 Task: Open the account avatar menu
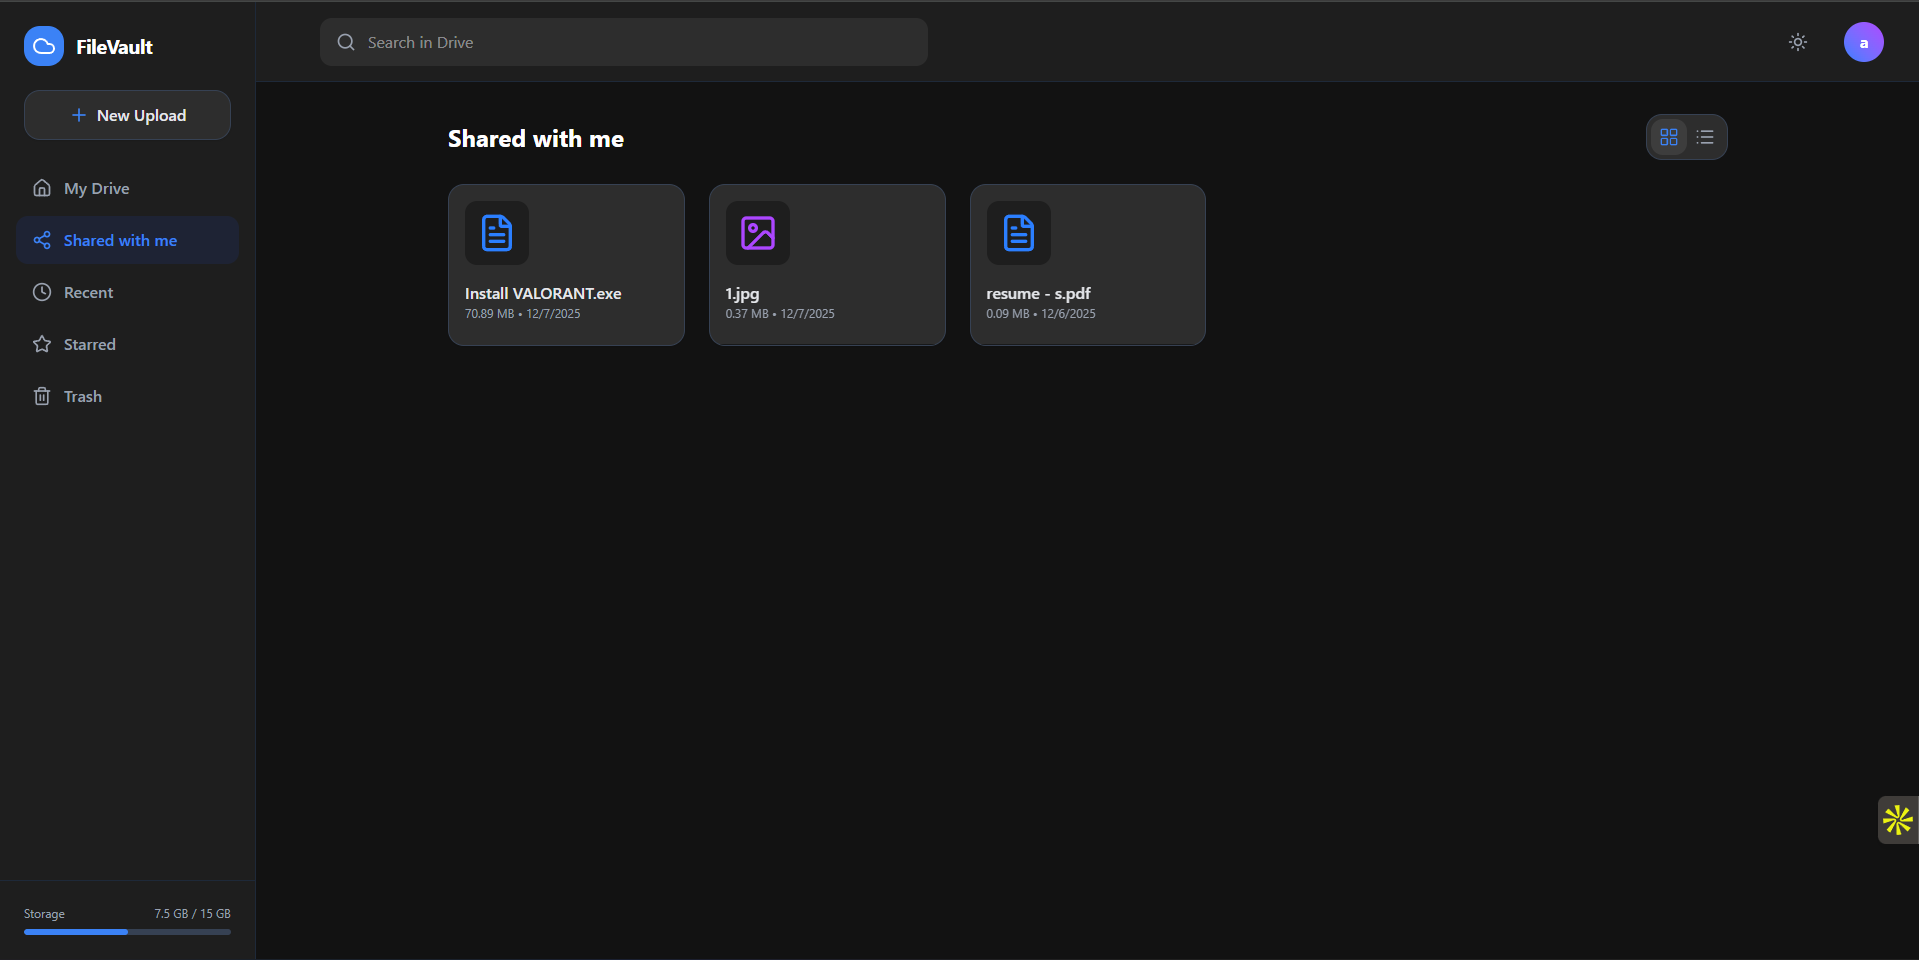tap(1863, 42)
